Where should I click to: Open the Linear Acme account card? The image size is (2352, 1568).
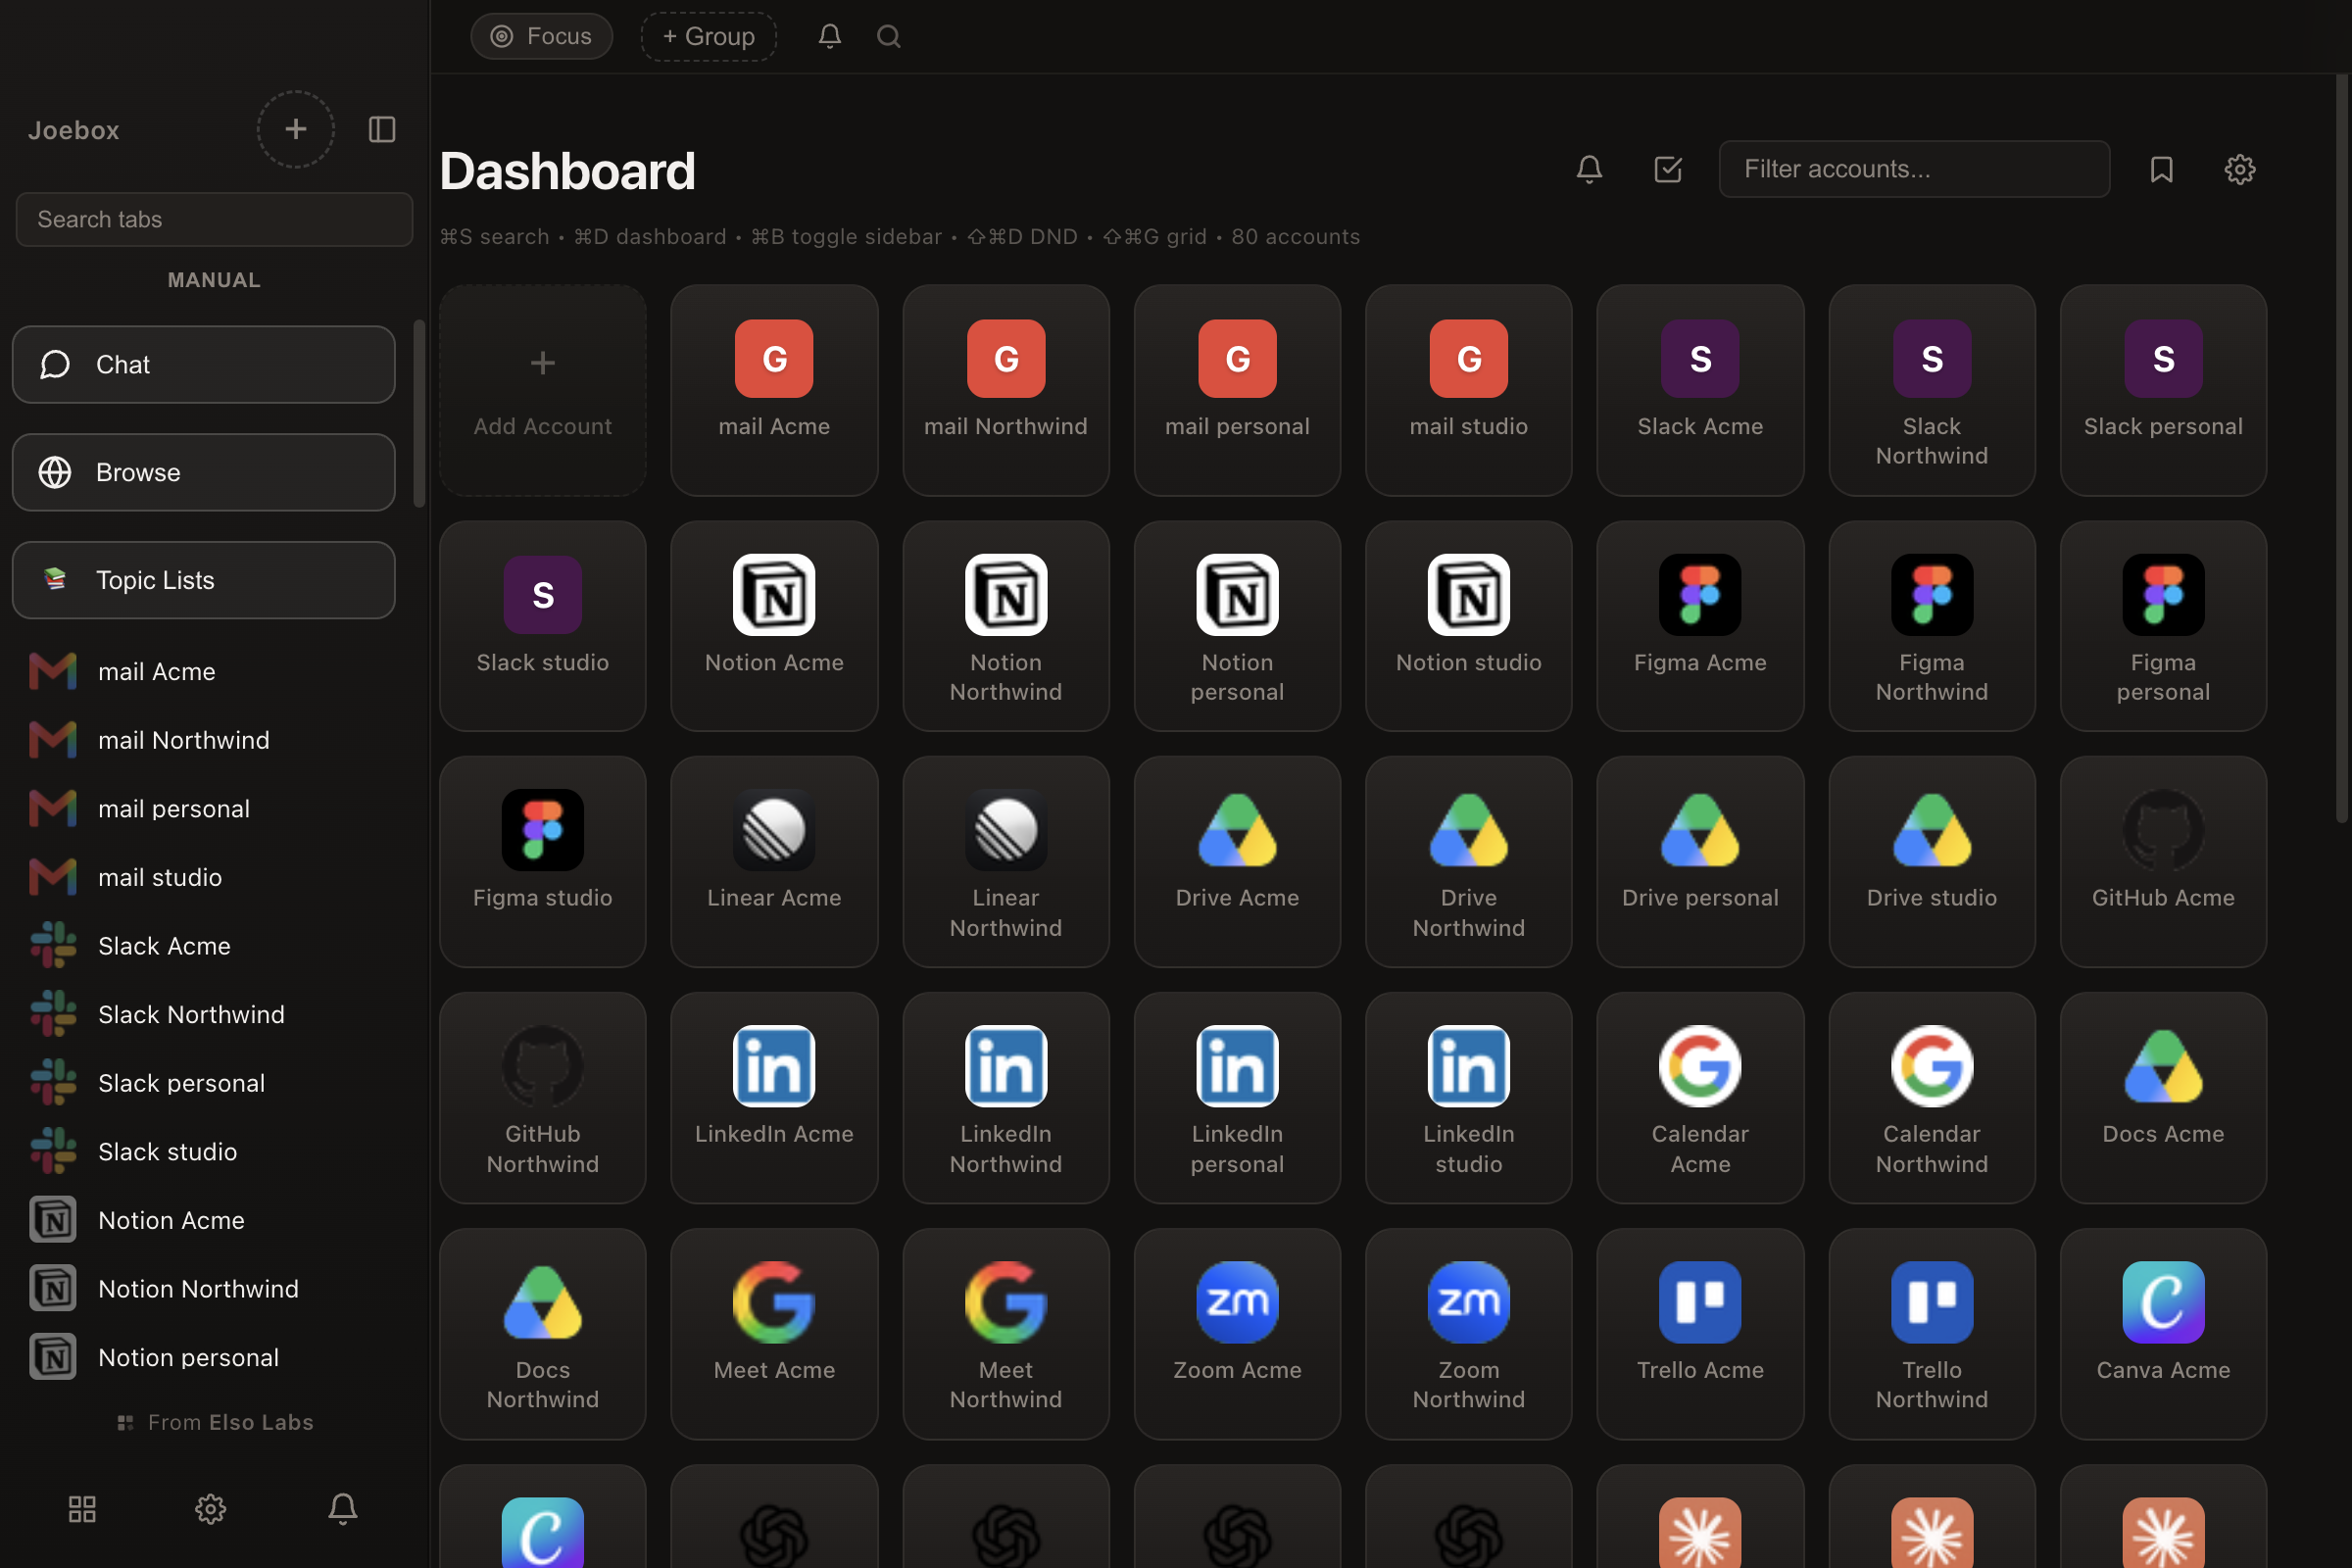[774, 862]
